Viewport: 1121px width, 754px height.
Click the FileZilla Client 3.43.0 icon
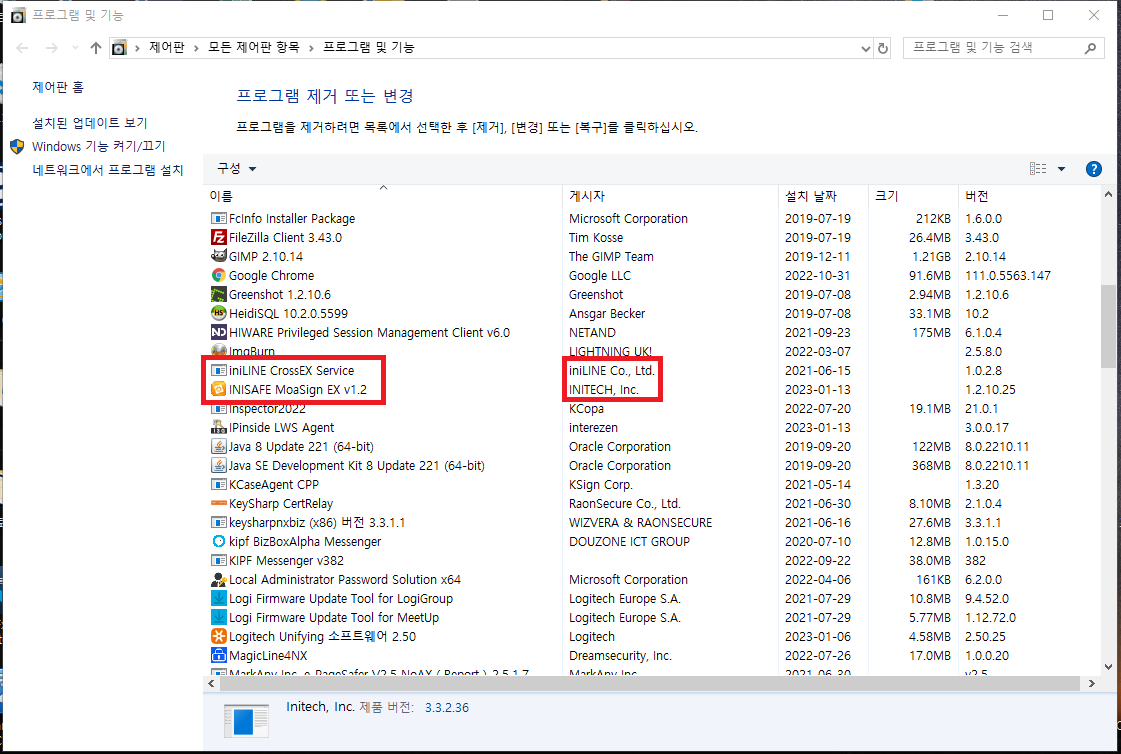pyautogui.click(x=219, y=237)
